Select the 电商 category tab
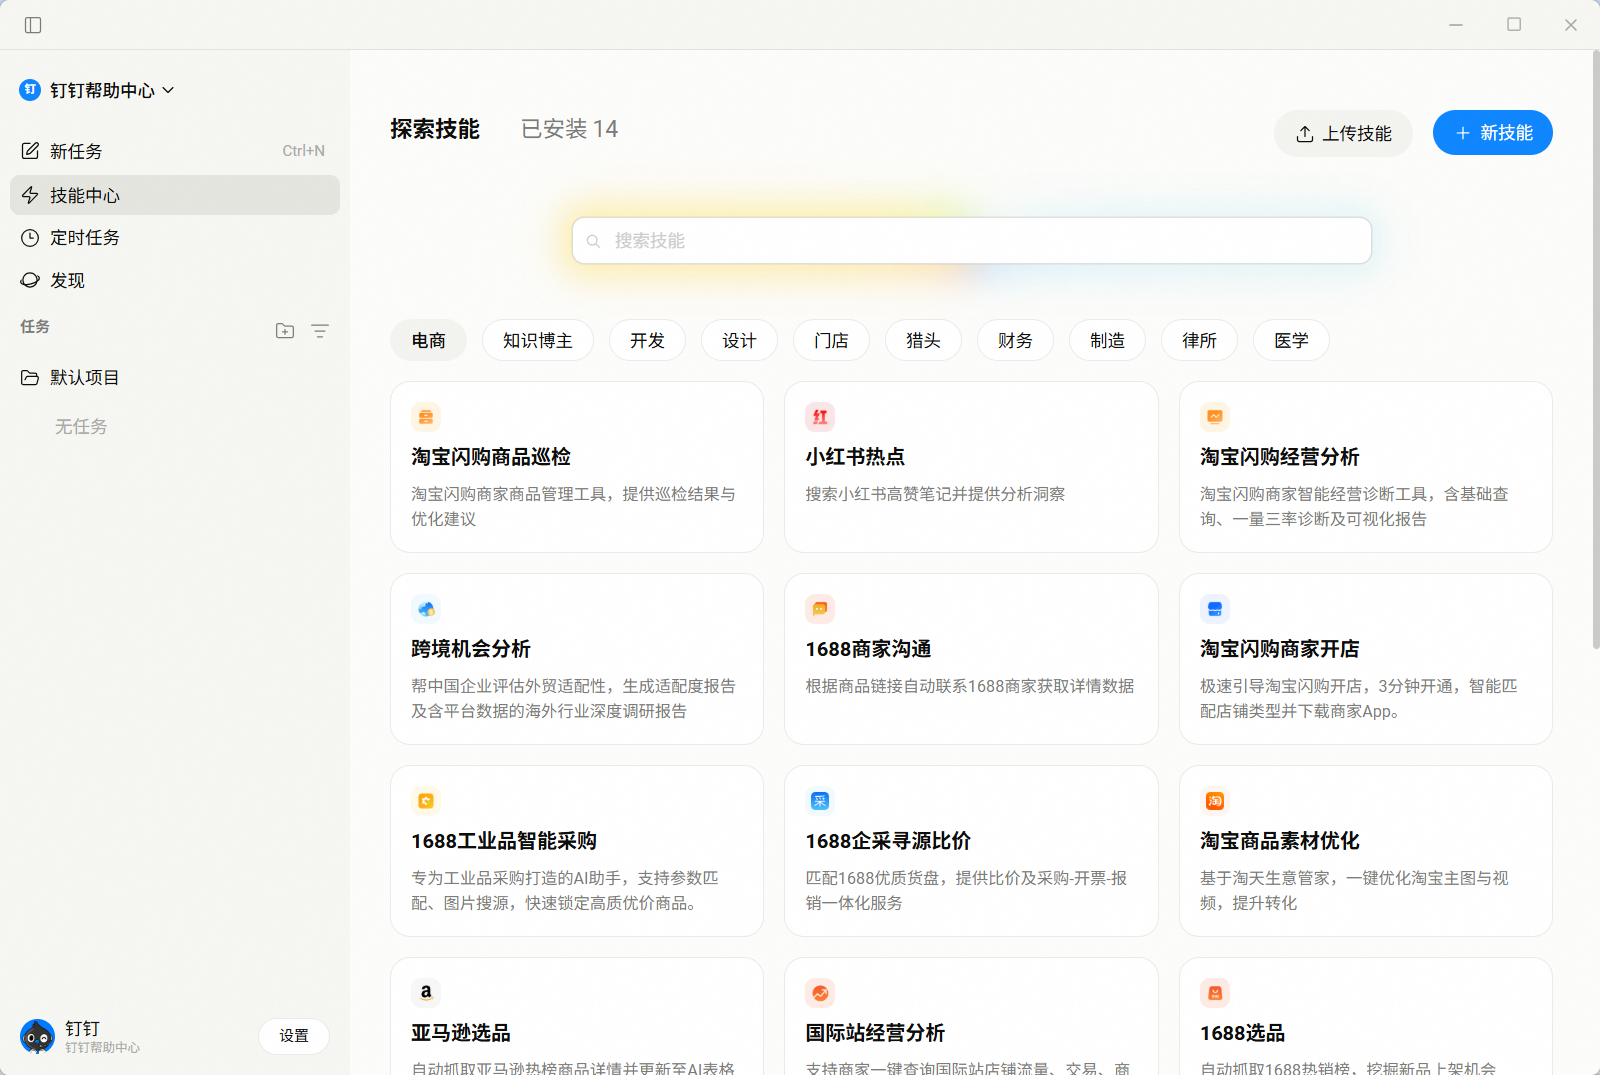Viewport: 1600px width, 1075px height. [x=428, y=340]
